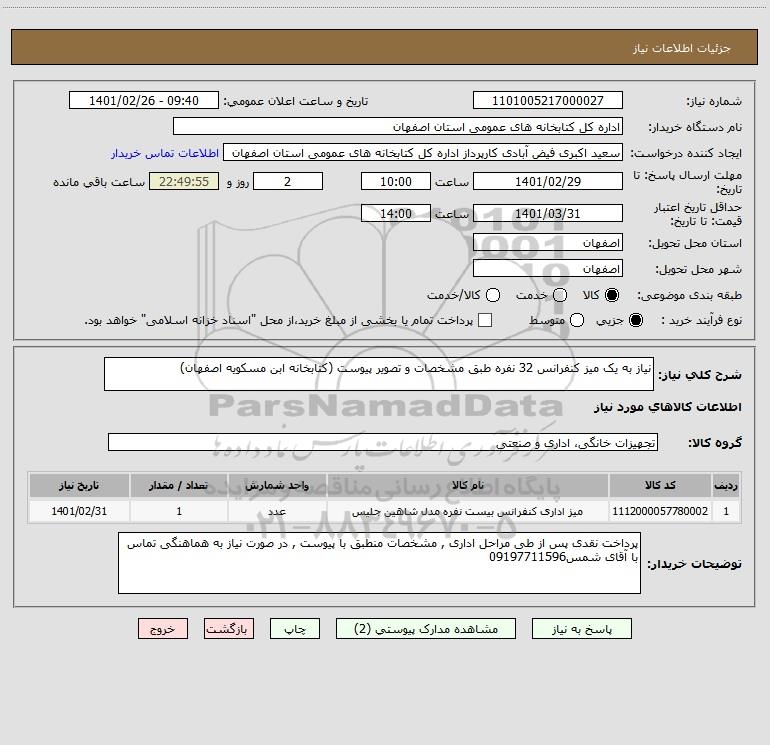Click the quantity cell 1 beside عدد
Image resolution: width=770 pixels, height=745 pixels.
[179, 511]
